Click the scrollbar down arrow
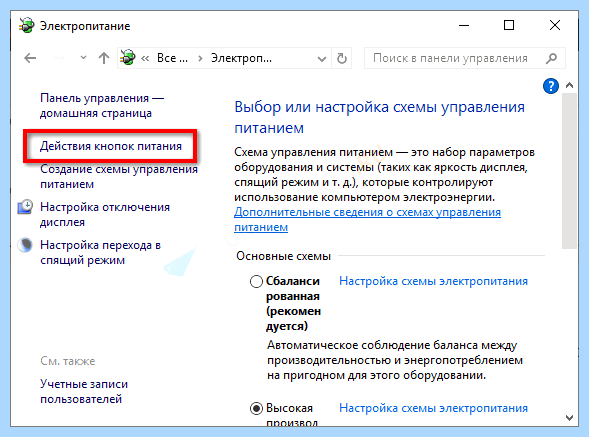Image resolution: width=589 pixels, height=437 pixels. 569,418
